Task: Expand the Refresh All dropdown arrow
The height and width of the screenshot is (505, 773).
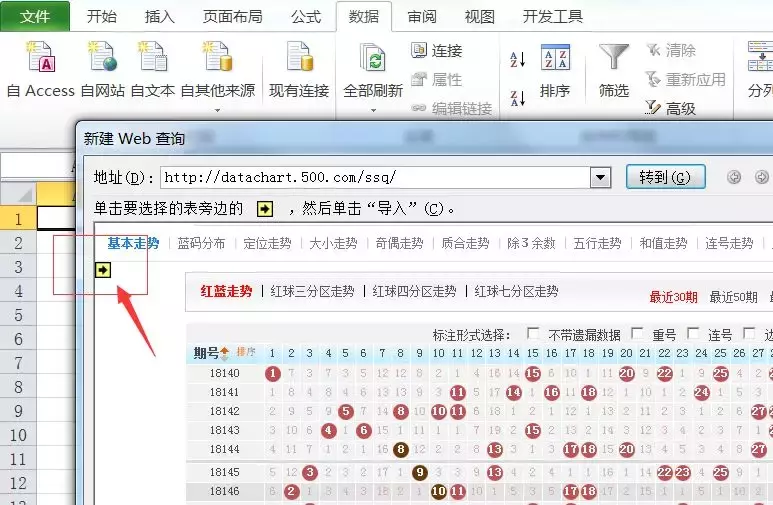Action: tap(373, 110)
